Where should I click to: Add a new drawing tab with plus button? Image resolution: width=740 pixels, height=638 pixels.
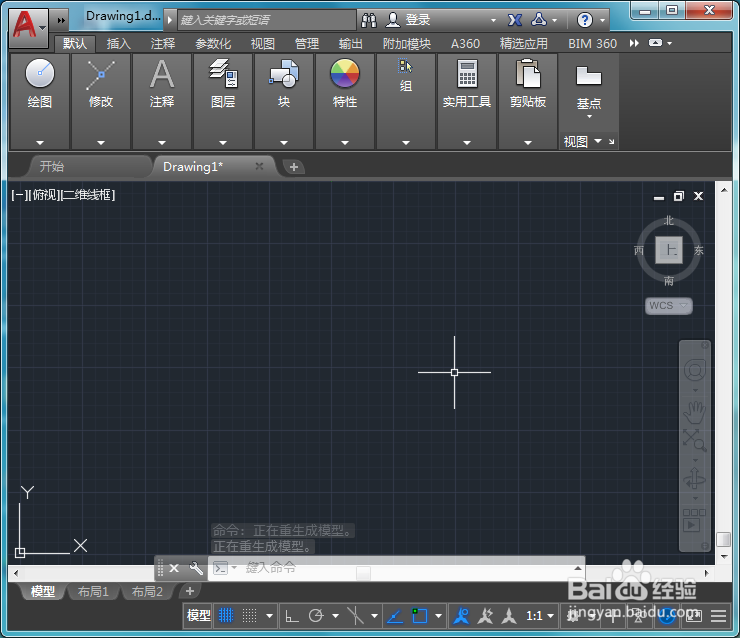click(294, 167)
